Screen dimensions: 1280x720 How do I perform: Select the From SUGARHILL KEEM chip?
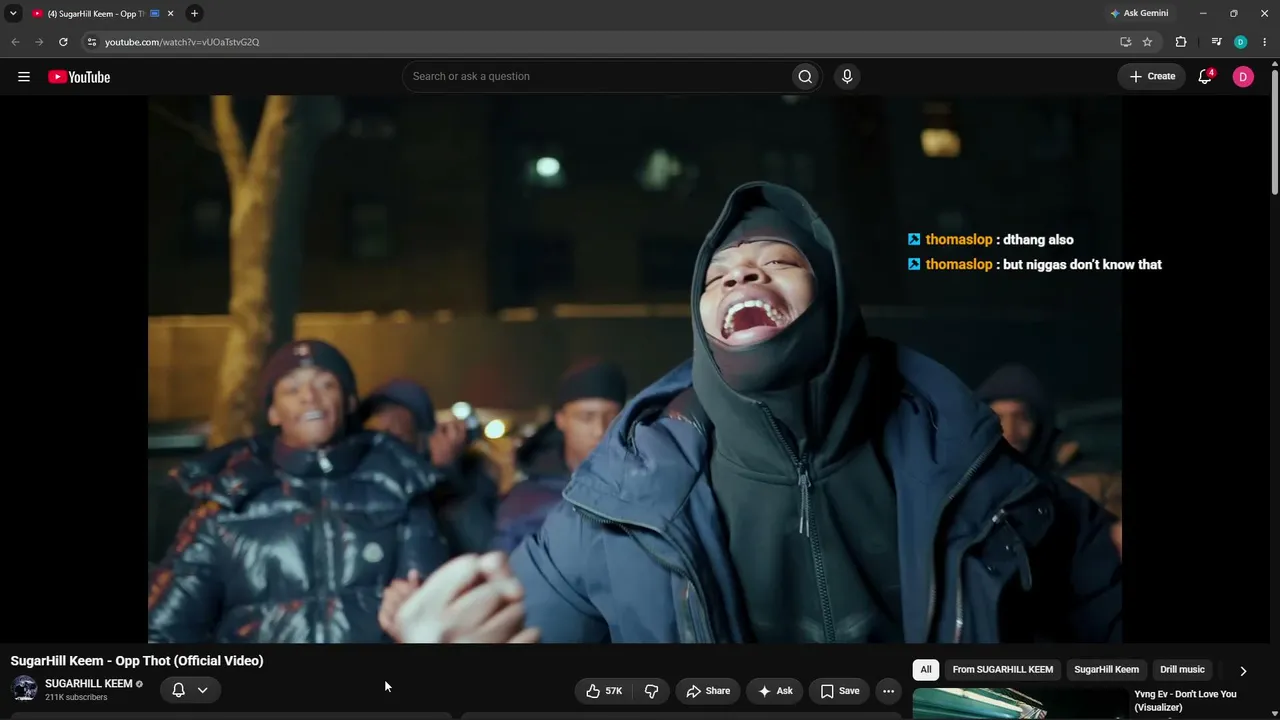1003,670
